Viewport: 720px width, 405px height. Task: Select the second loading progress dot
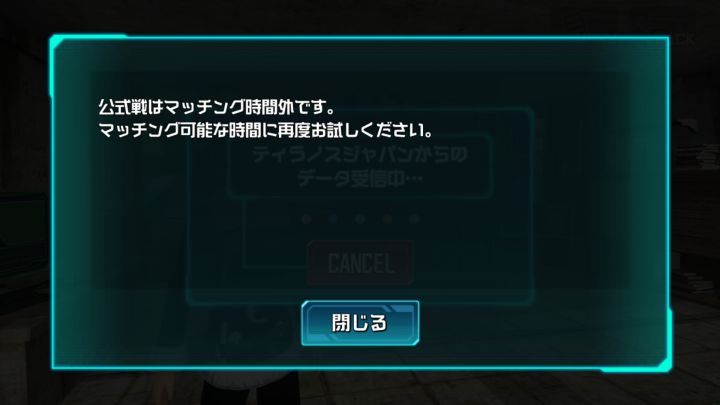333,219
